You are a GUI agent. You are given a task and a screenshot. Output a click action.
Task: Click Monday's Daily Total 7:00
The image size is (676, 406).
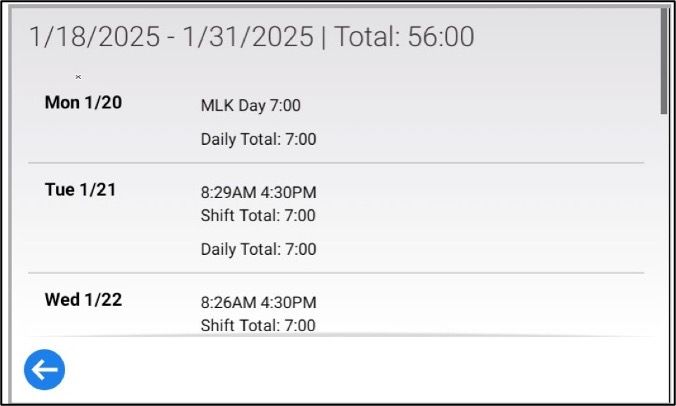point(258,140)
